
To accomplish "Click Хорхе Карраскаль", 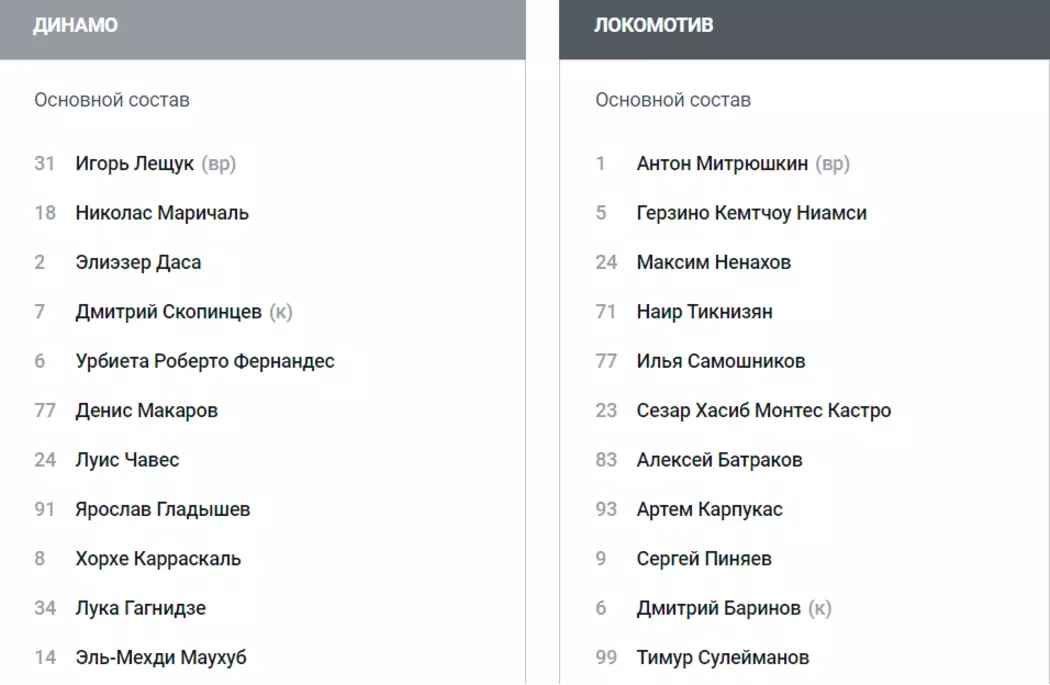I will click(x=158, y=559).
